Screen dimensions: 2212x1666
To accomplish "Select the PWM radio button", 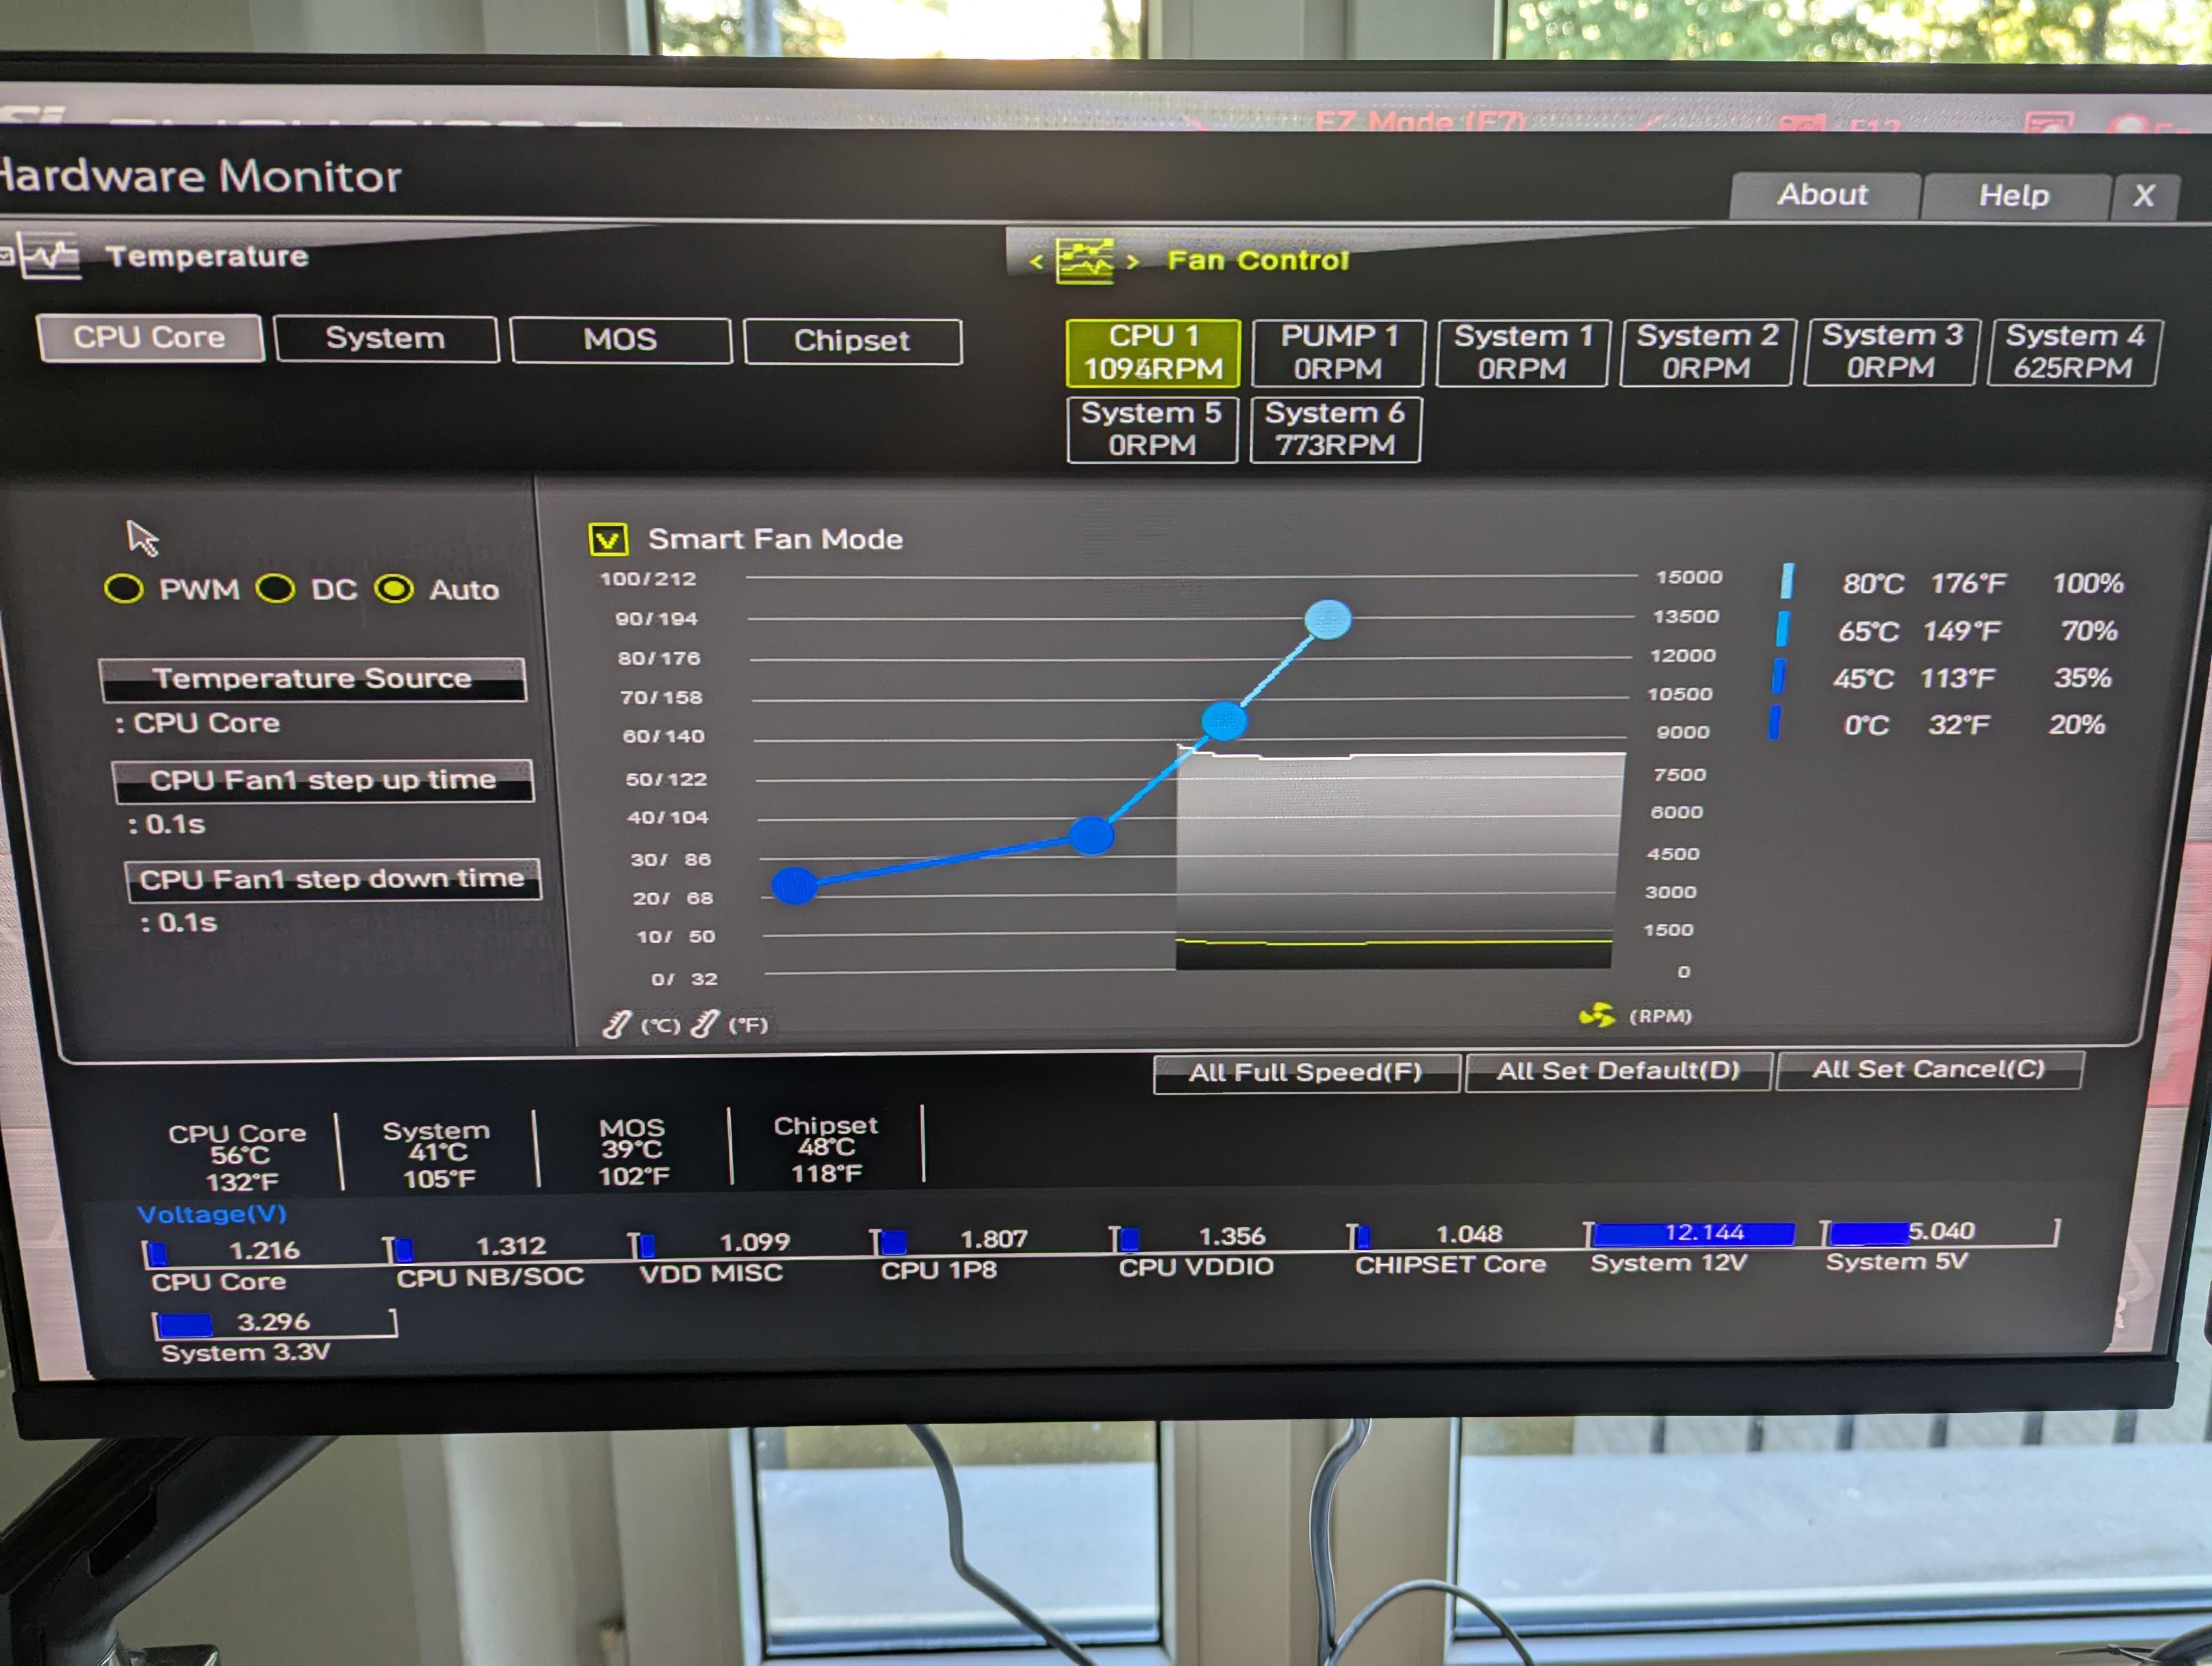I will 124,589.
